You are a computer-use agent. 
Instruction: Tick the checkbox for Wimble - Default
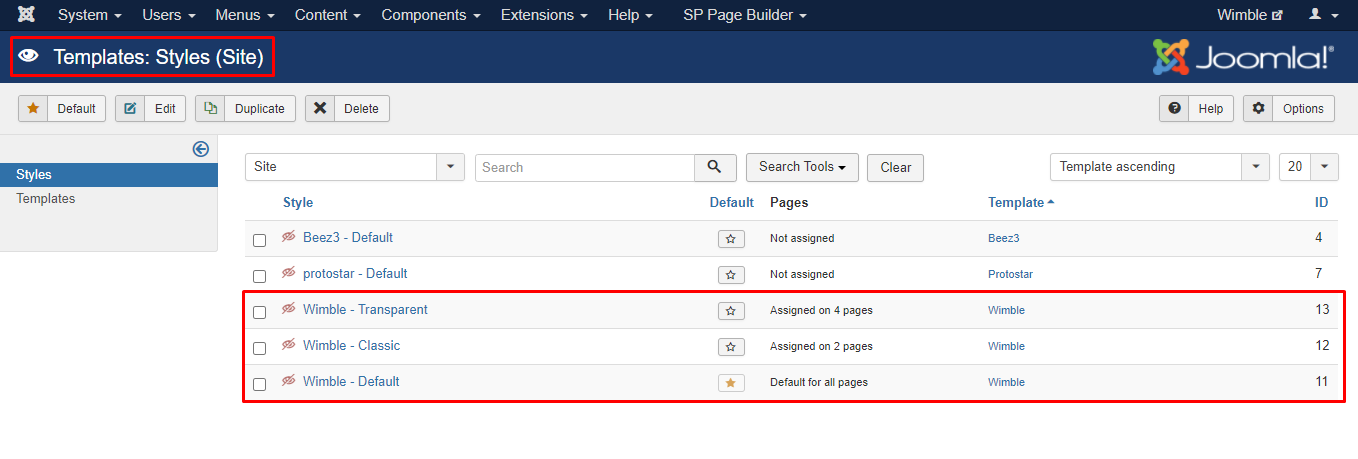(260, 384)
